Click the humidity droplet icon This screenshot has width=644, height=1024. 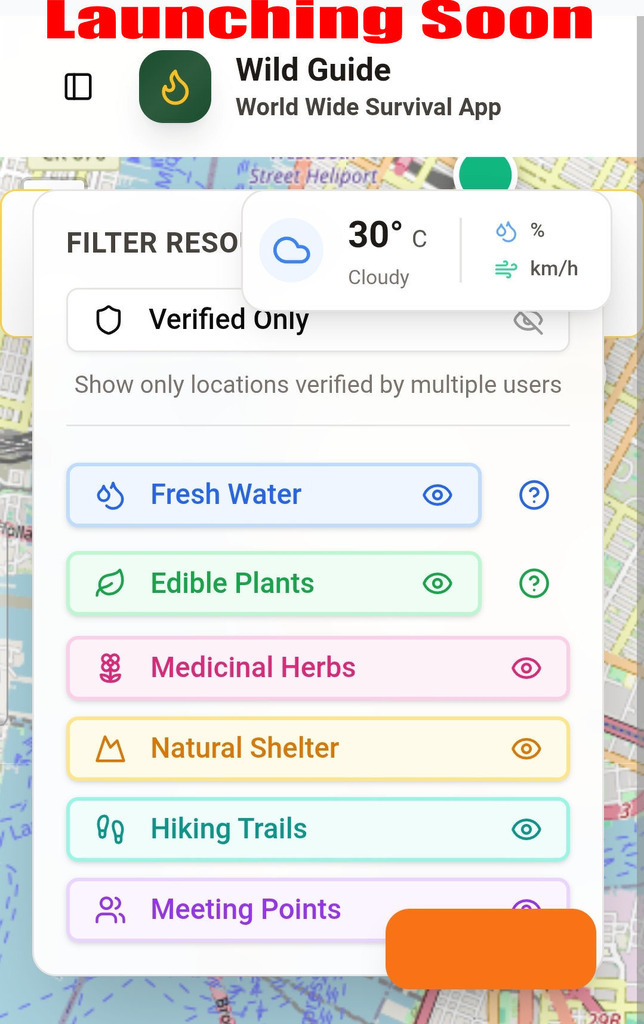click(x=506, y=232)
